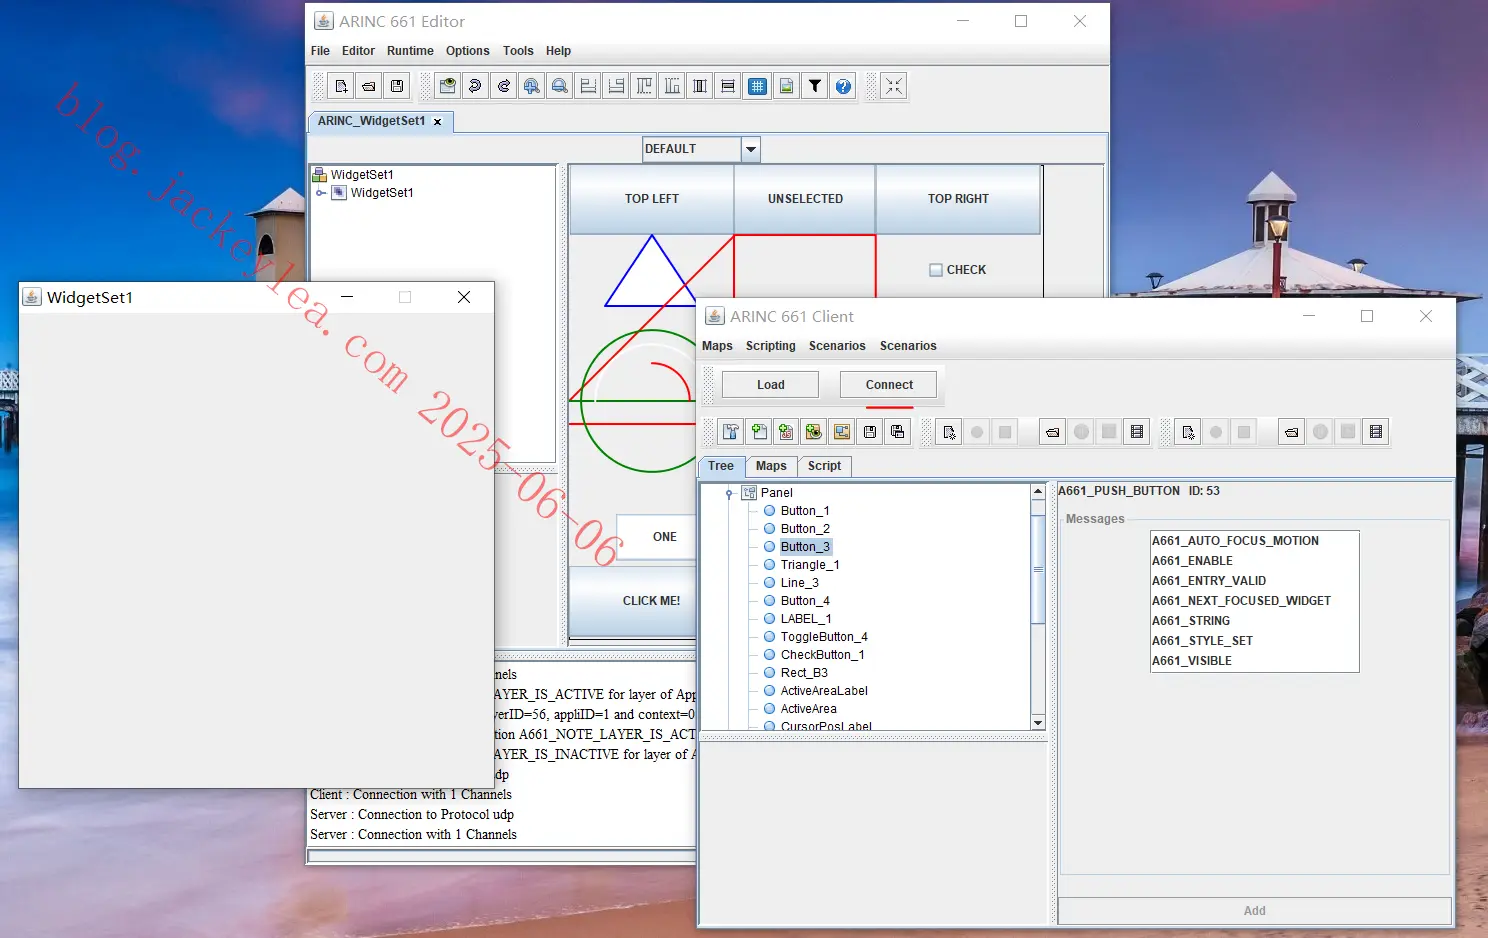Viewport: 1488px width, 938px height.
Task: Click the add with eye icon in Client toolbar
Action: click(x=814, y=432)
